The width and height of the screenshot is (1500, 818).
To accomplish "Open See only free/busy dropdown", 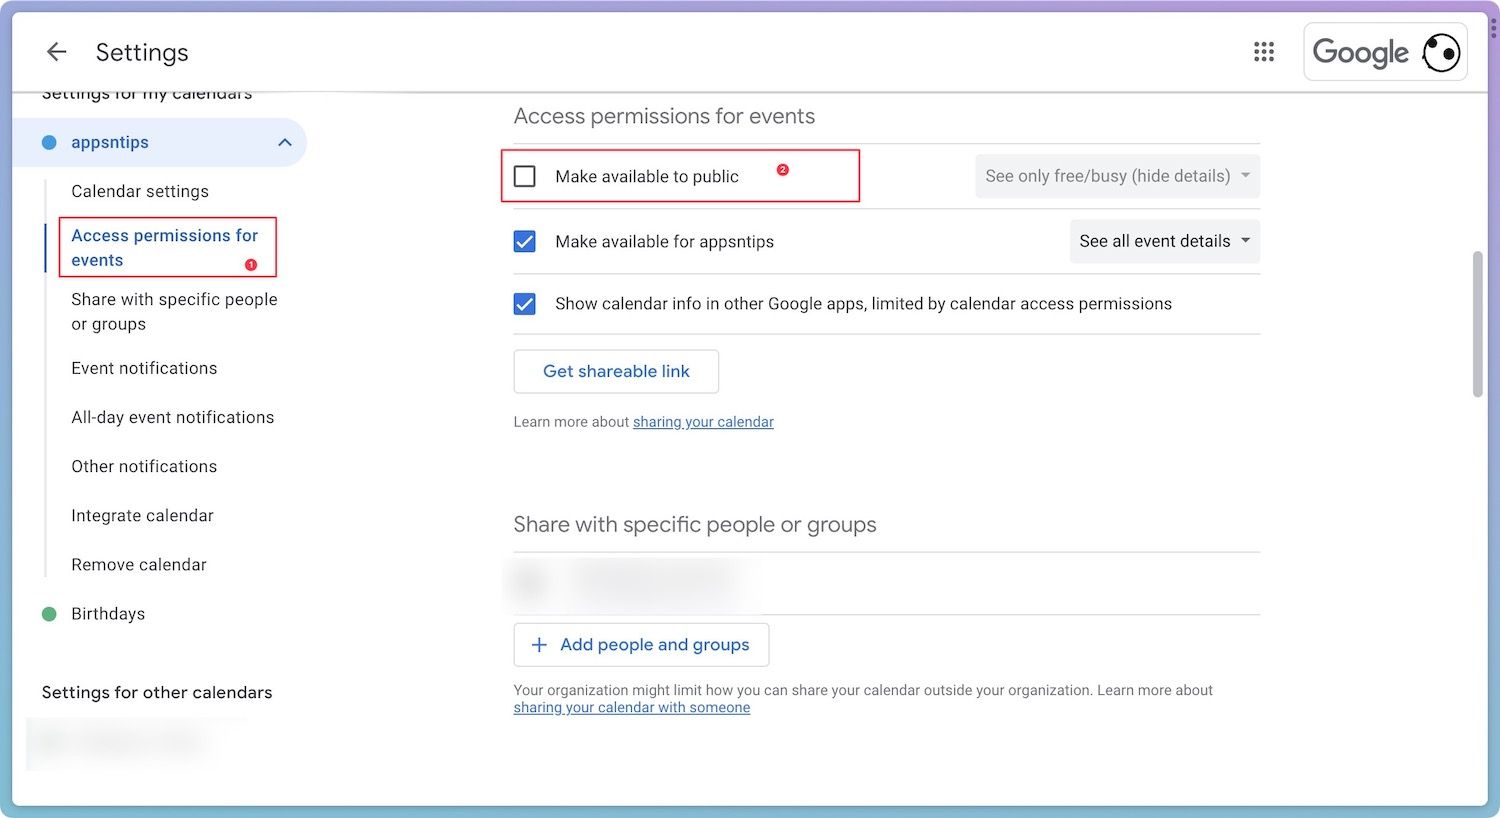I will coord(1117,177).
